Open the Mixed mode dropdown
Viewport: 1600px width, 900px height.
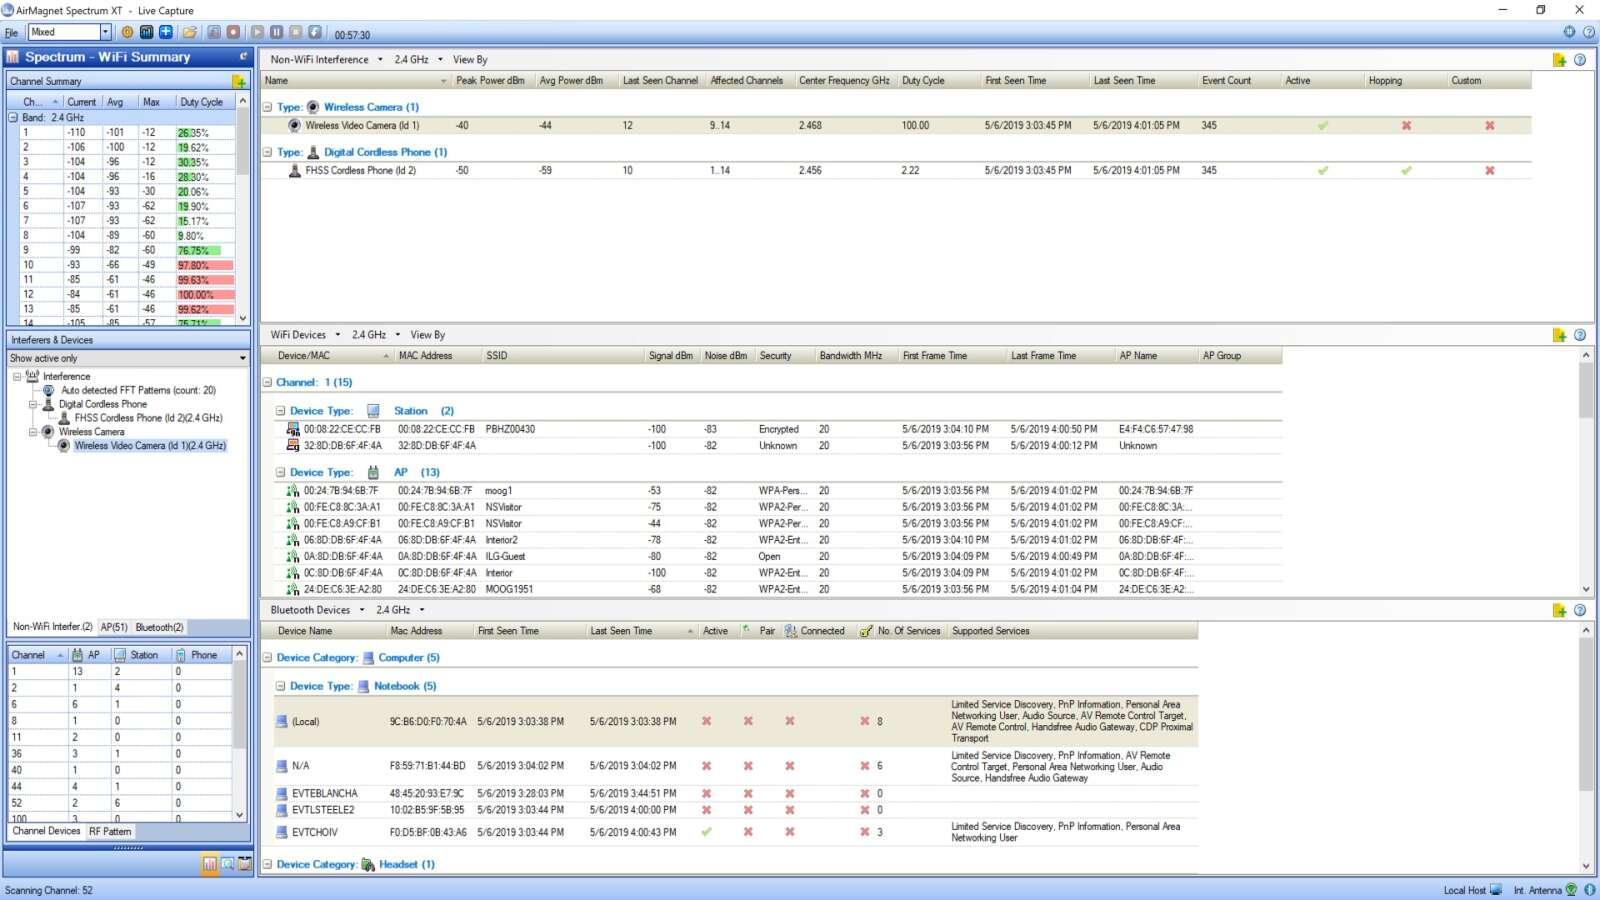[105, 32]
